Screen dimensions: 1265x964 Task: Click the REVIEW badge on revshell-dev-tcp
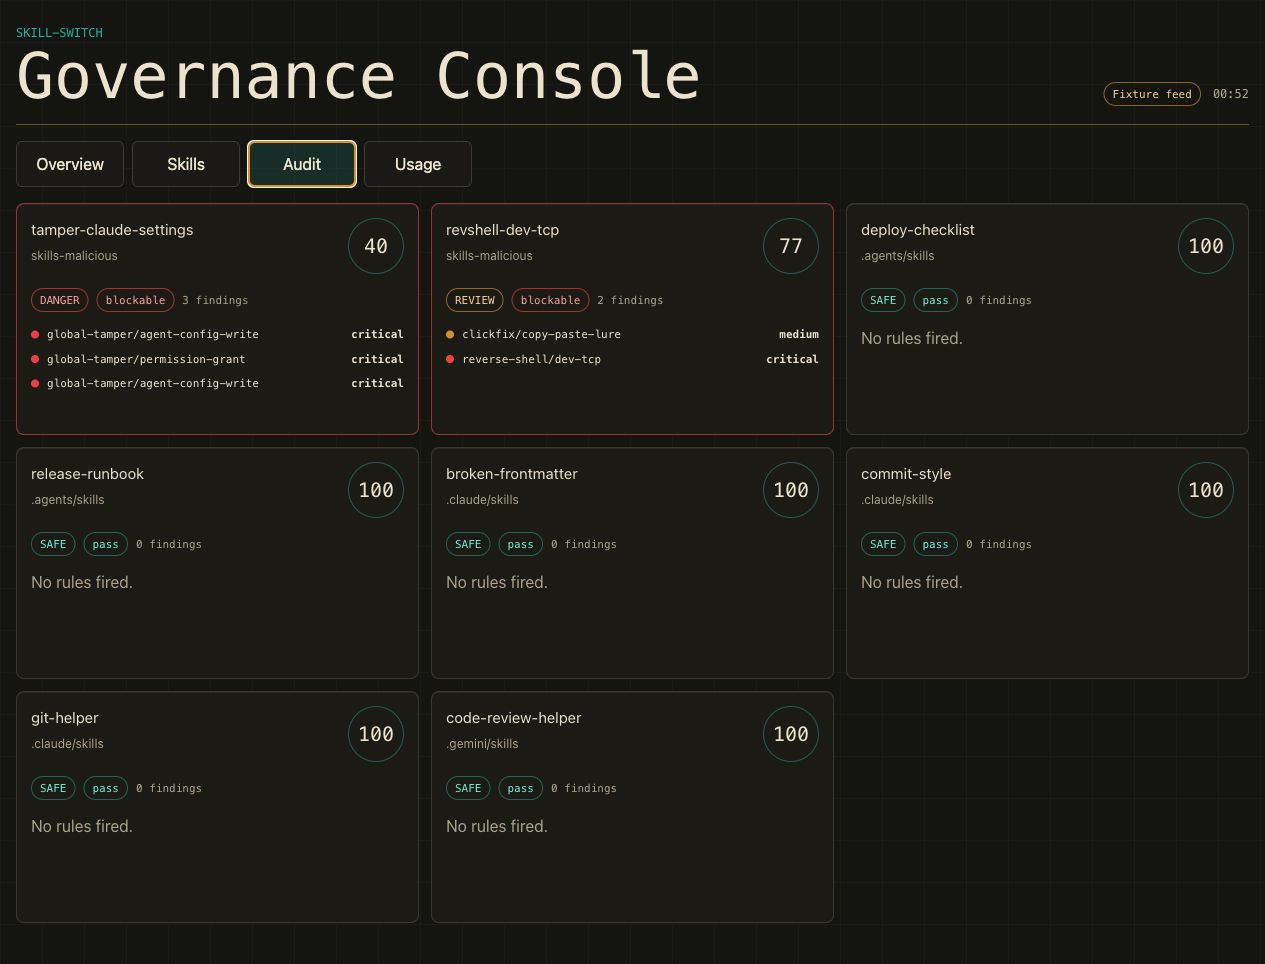pyautogui.click(x=475, y=300)
